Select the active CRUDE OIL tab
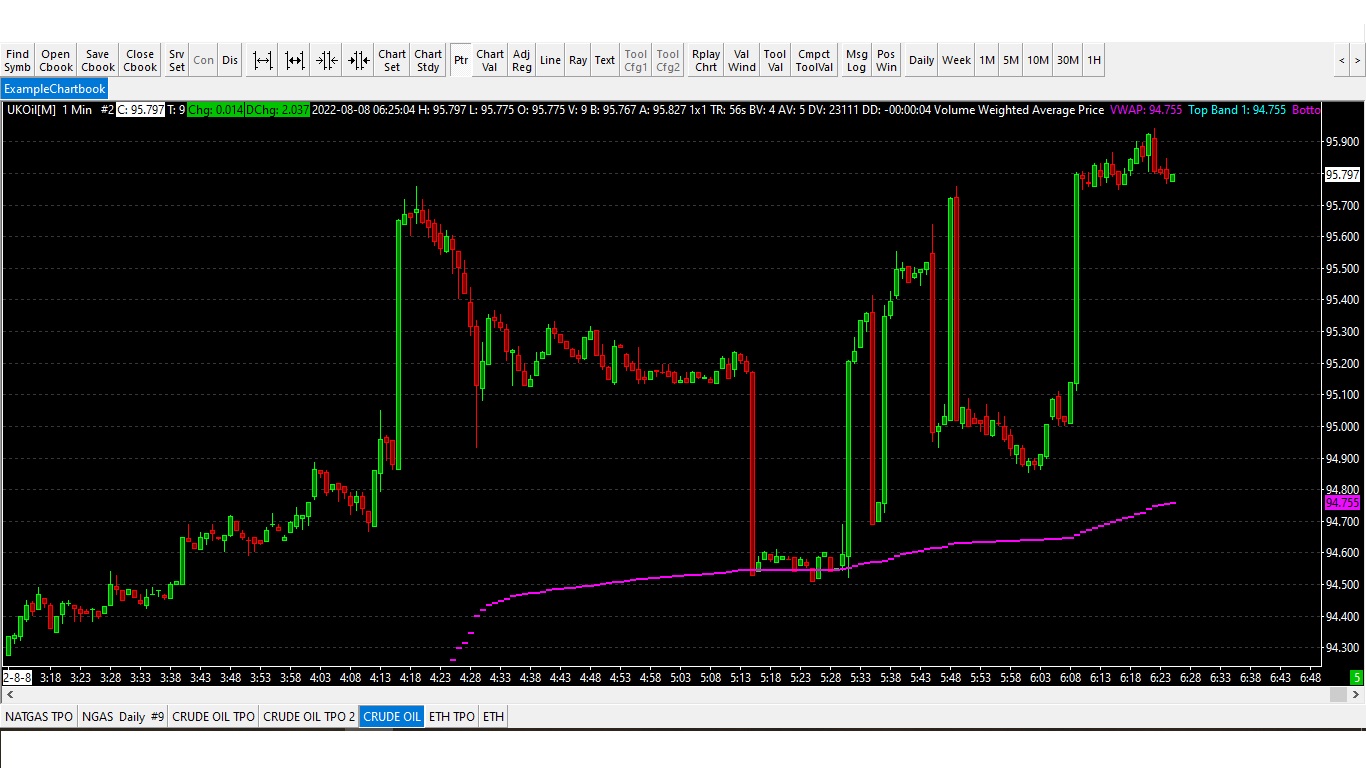The width and height of the screenshot is (1366, 768). click(x=392, y=717)
